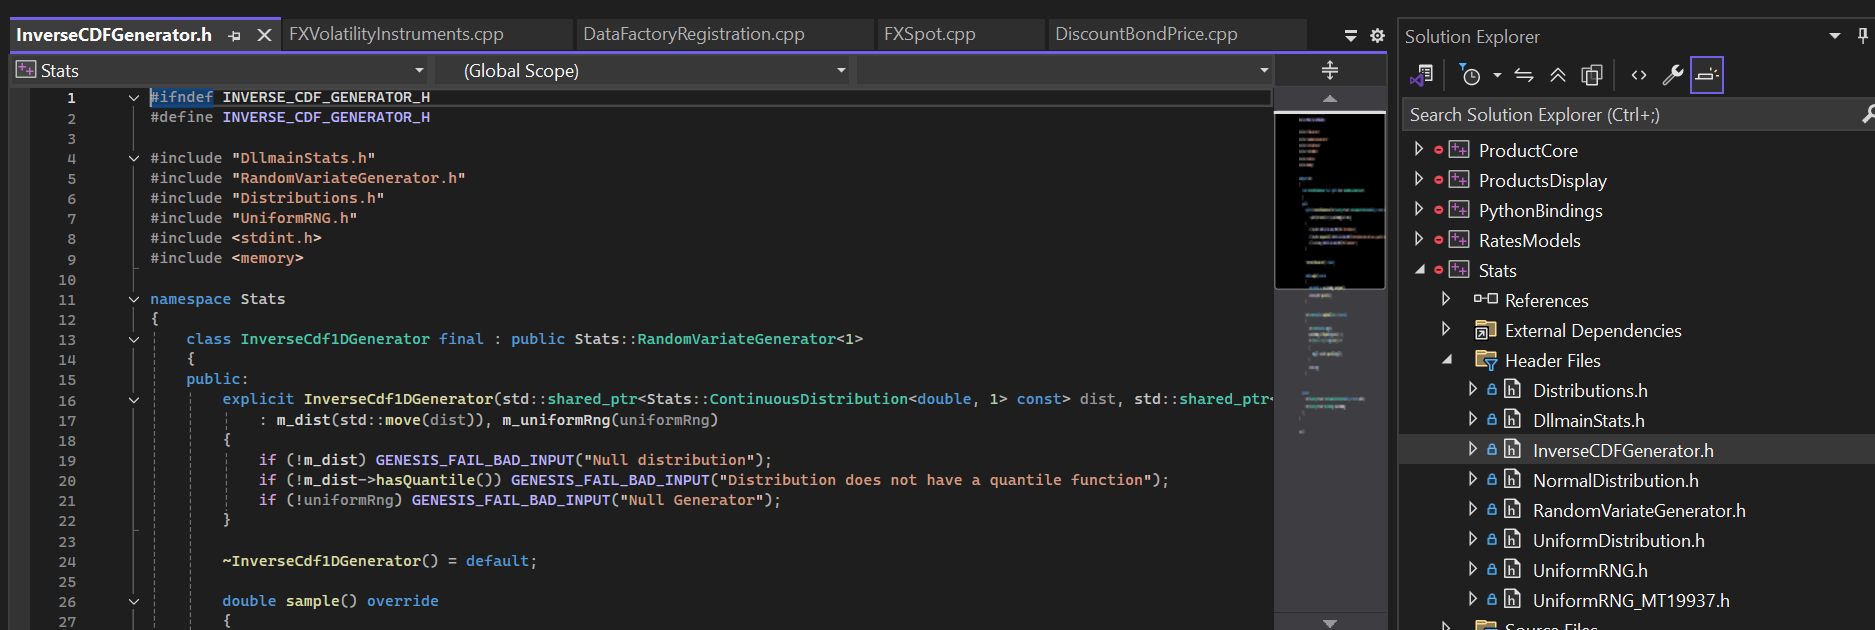The height and width of the screenshot is (630, 1875).
Task: Collapse All in Solution Explorer toolbar
Action: pyautogui.click(x=1557, y=75)
